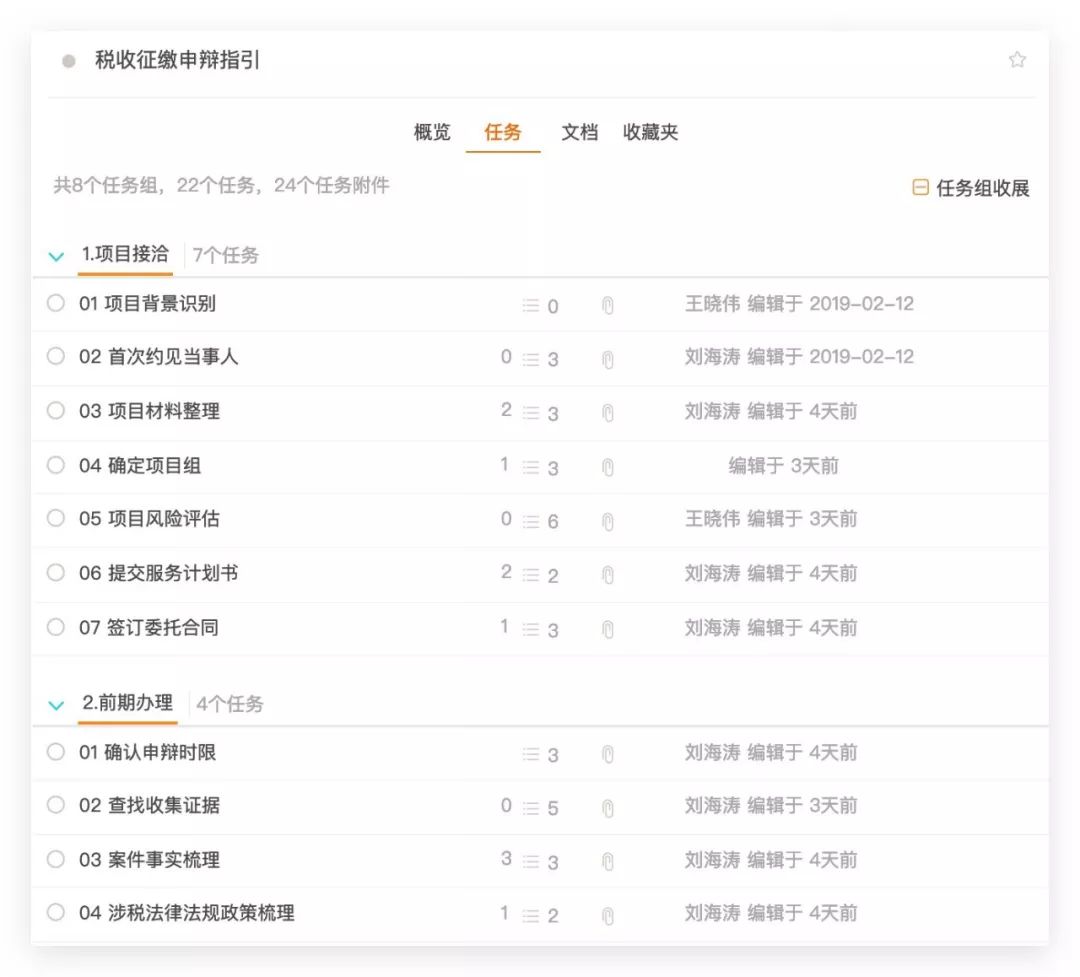The image size is (1080, 977).
Task: Click attachment paperclip for 02 查找收集证据
Action: pyautogui.click(x=608, y=808)
